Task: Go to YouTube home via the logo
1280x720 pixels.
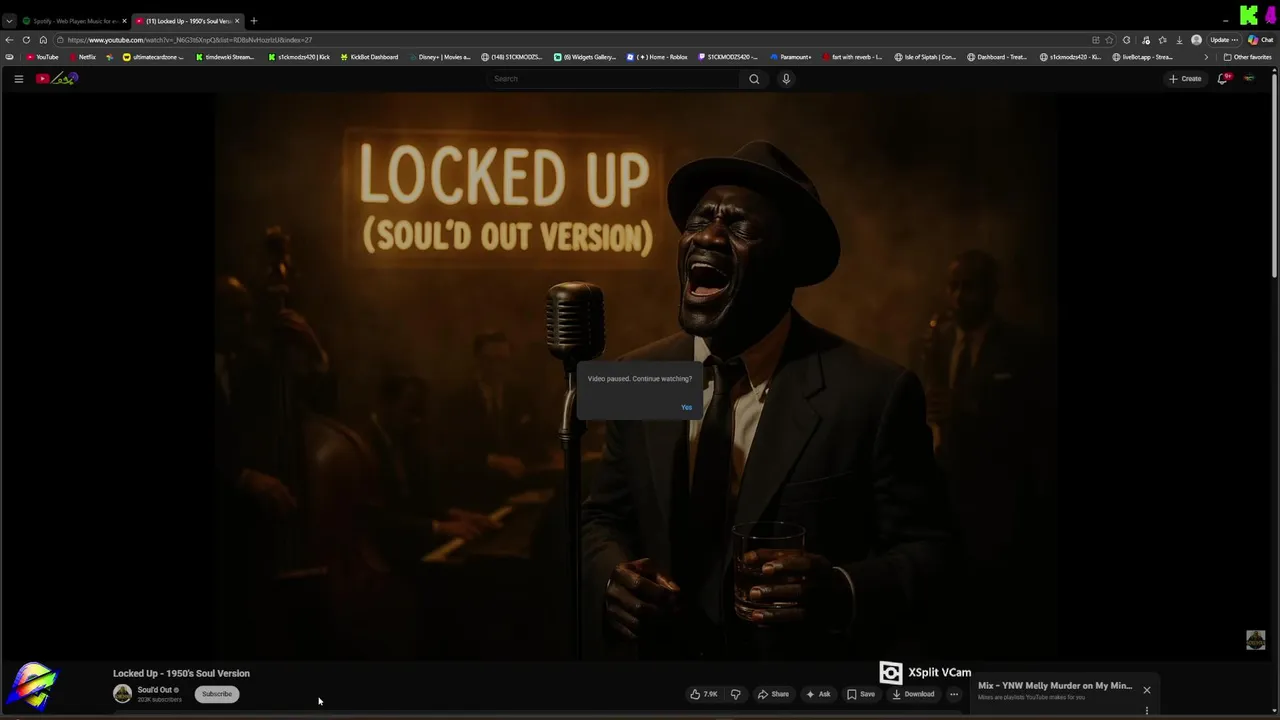Action: (57, 79)
